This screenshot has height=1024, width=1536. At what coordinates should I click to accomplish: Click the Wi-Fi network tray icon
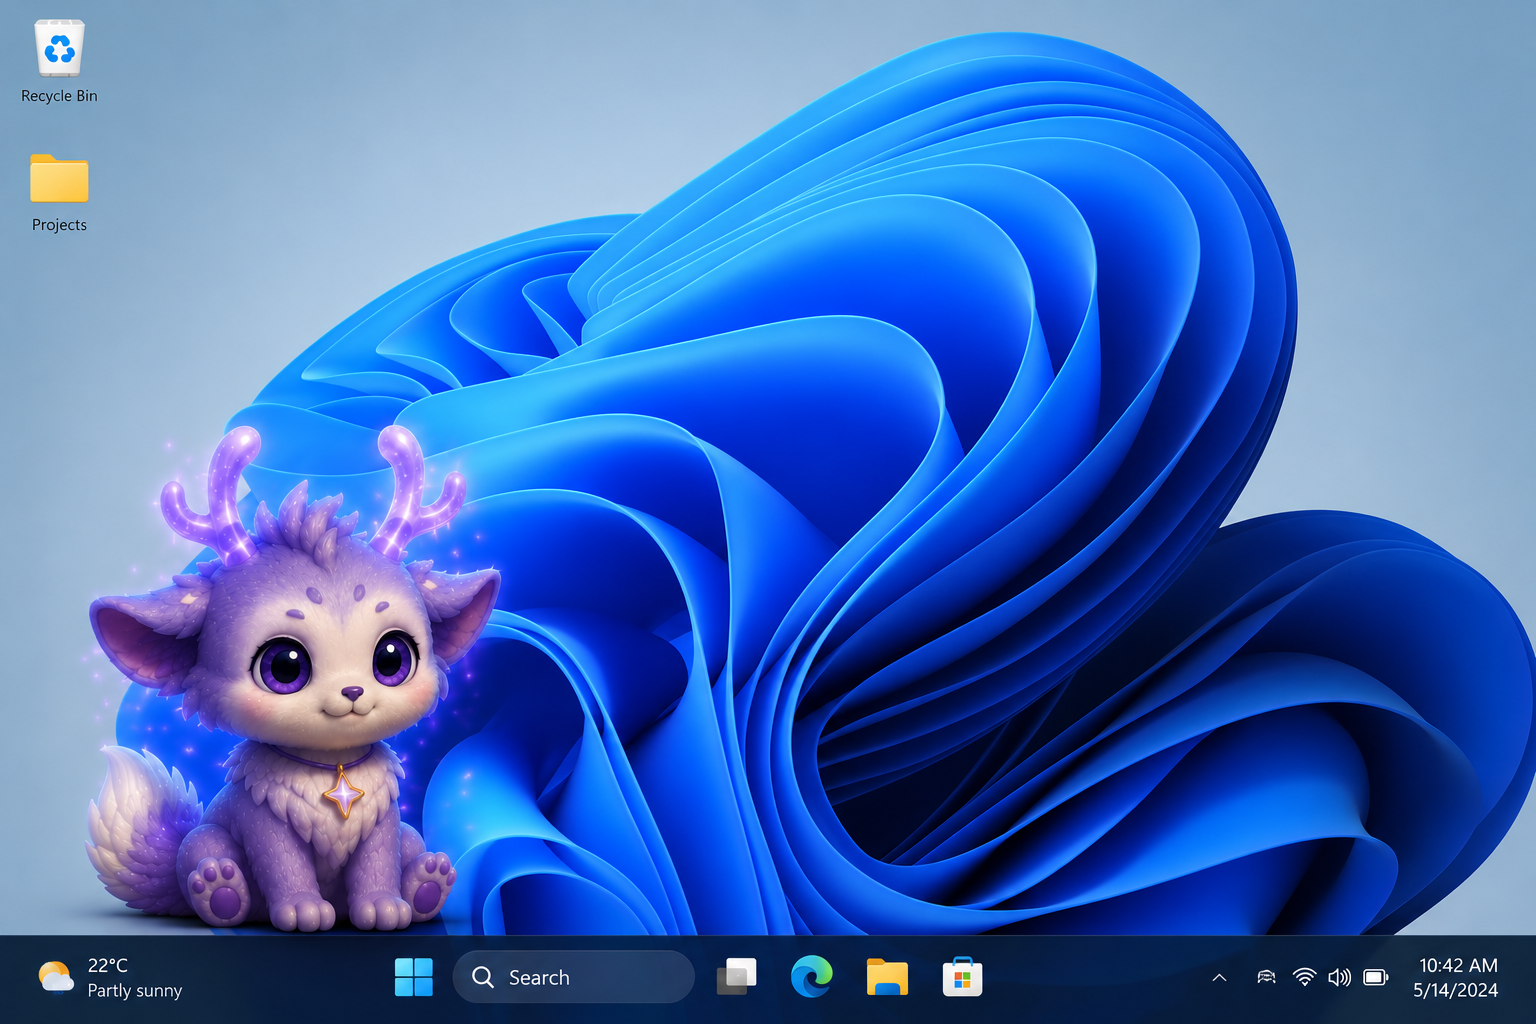click(x=1304, y=977)
